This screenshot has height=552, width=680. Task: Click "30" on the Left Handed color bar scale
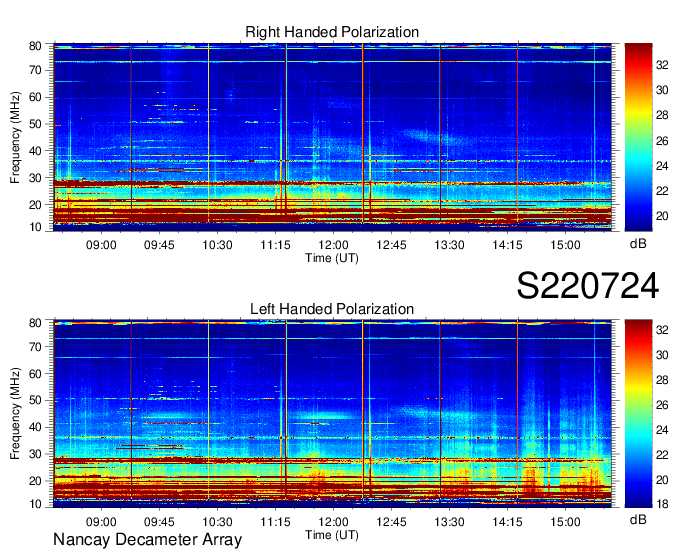coord(662,355)
